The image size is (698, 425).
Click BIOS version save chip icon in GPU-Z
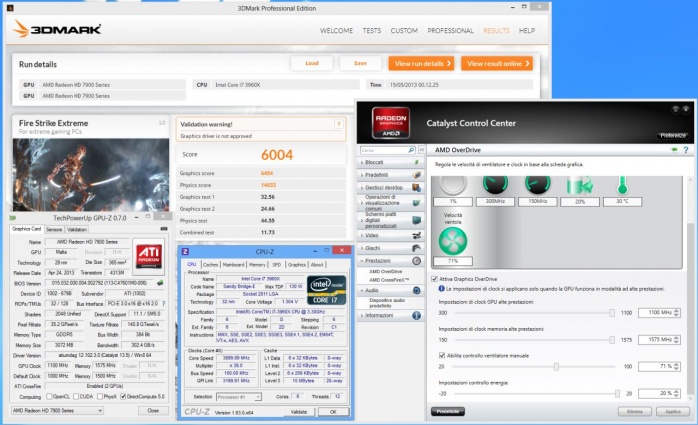point(160,283)
